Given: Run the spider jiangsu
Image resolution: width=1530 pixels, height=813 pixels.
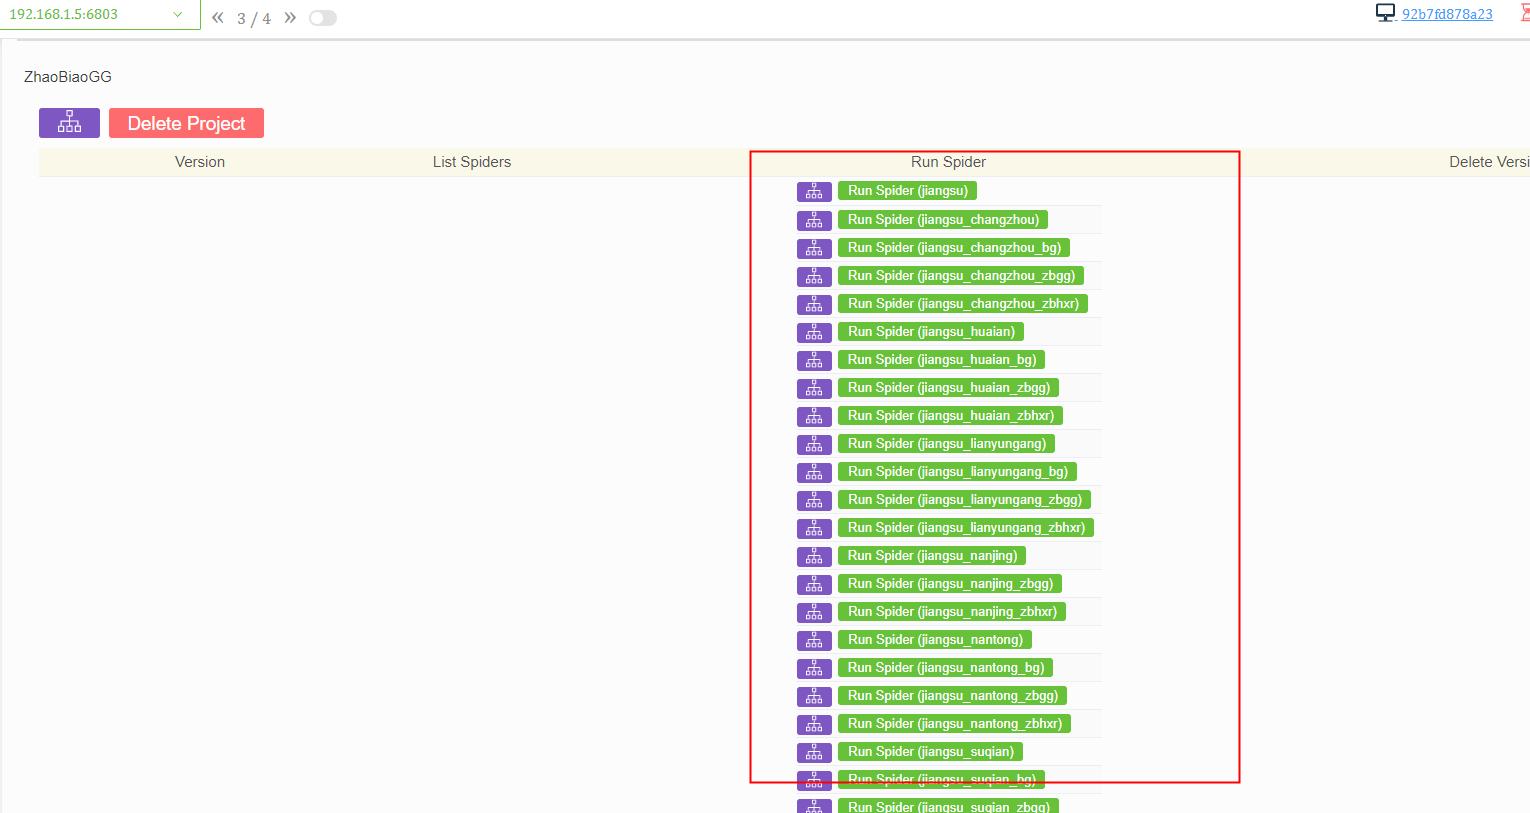Looking at the screenshot, I should (908, 191).
